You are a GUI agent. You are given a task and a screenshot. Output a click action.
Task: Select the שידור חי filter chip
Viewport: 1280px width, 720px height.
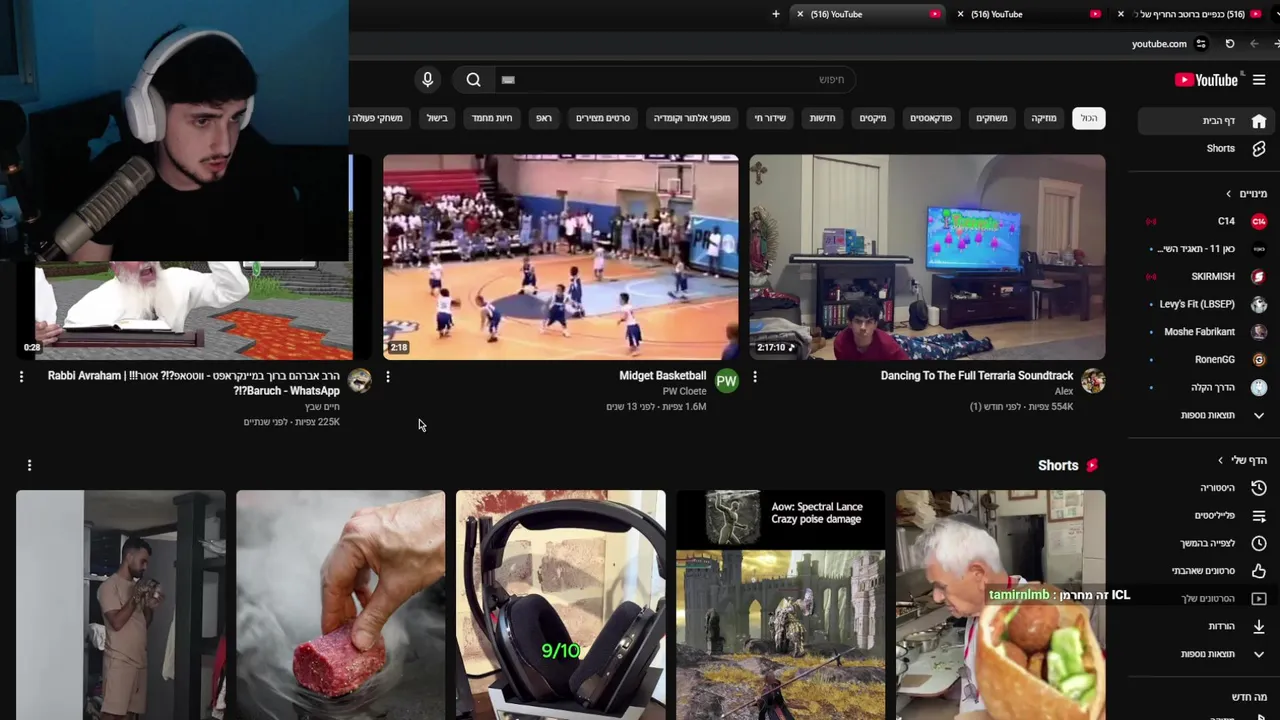point(770,118)
